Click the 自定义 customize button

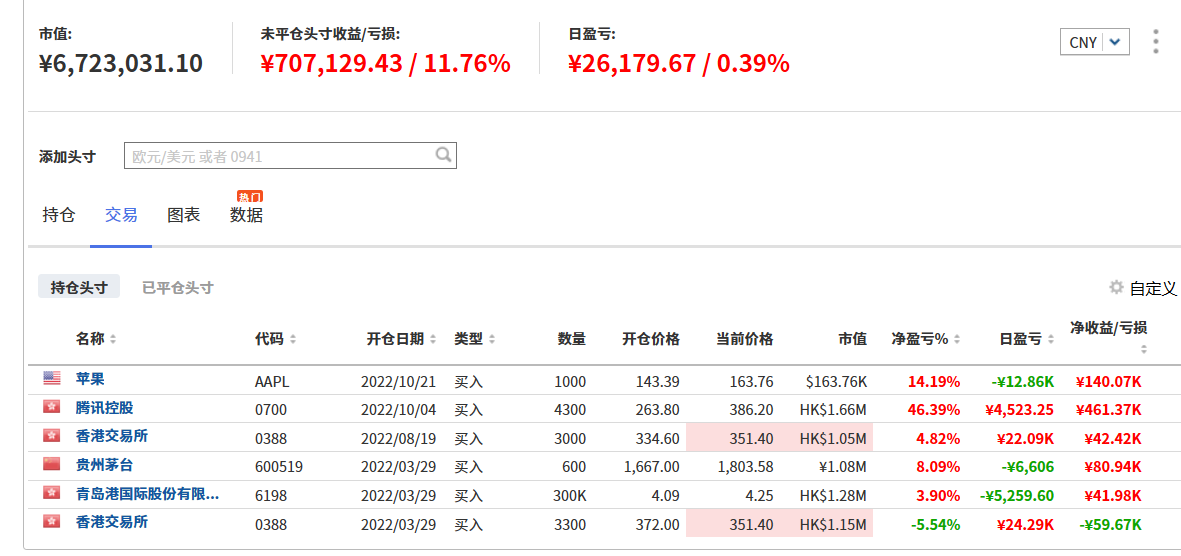click(x=1152, y=288)
